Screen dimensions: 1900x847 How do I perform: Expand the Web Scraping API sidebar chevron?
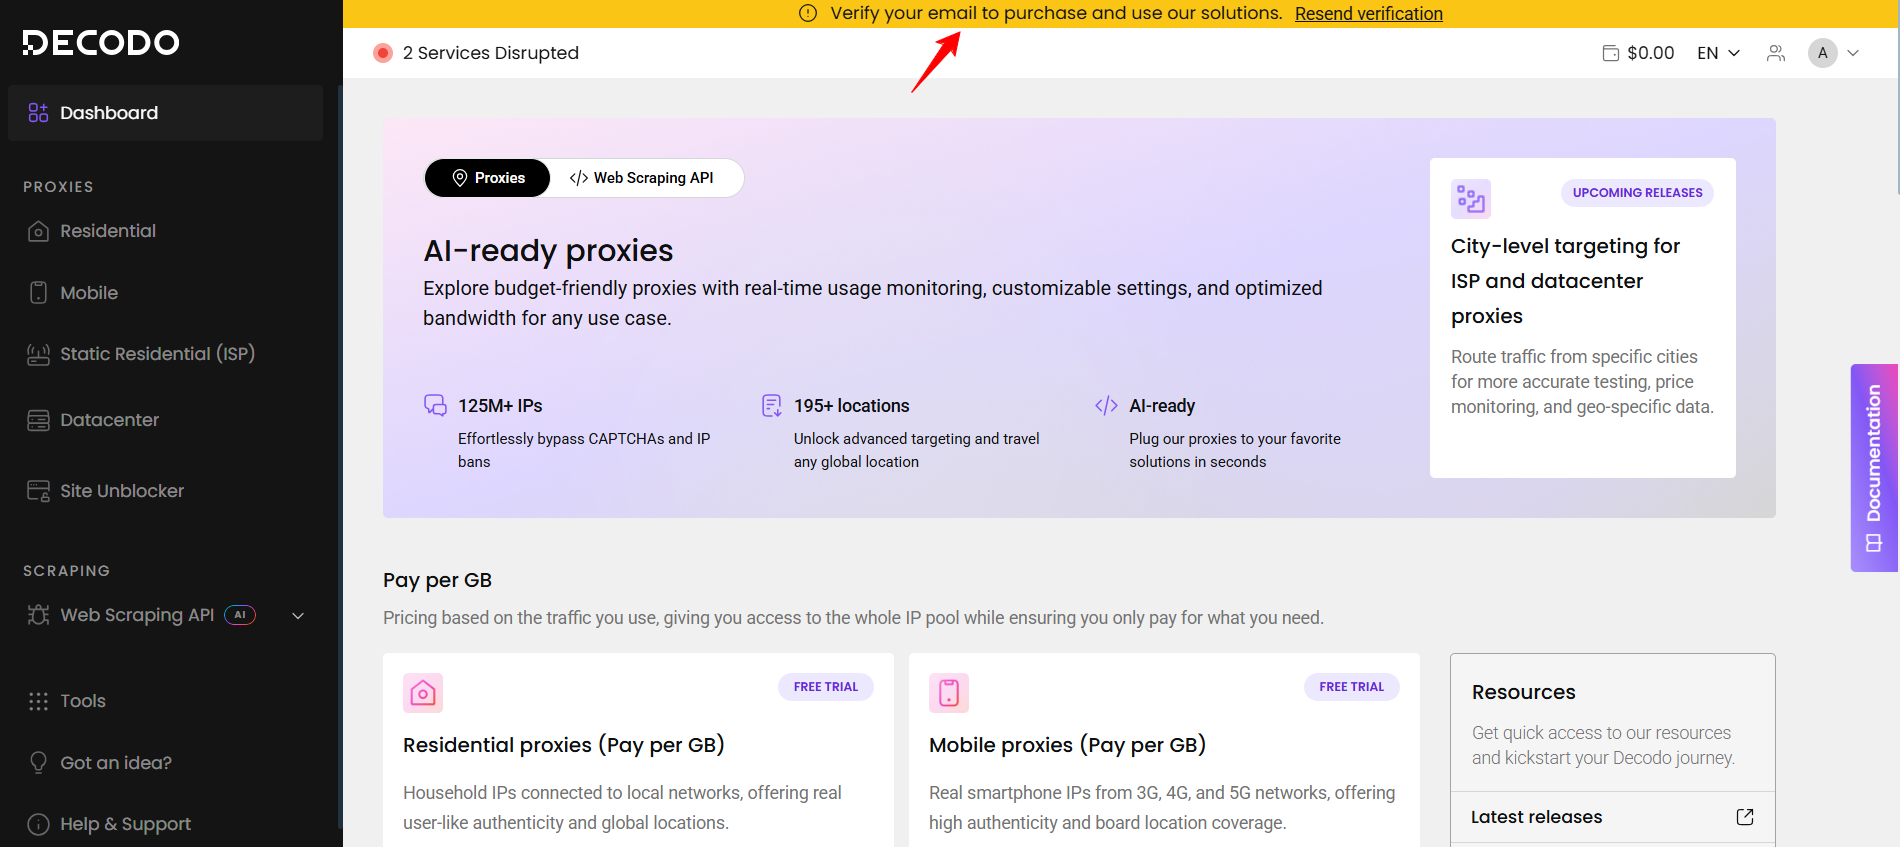298,615
